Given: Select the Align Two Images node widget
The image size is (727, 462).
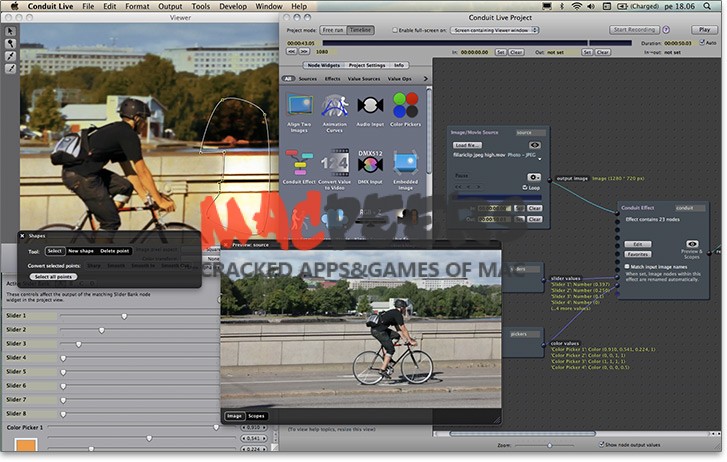Looking at the screenshot, I should [300, 106].
